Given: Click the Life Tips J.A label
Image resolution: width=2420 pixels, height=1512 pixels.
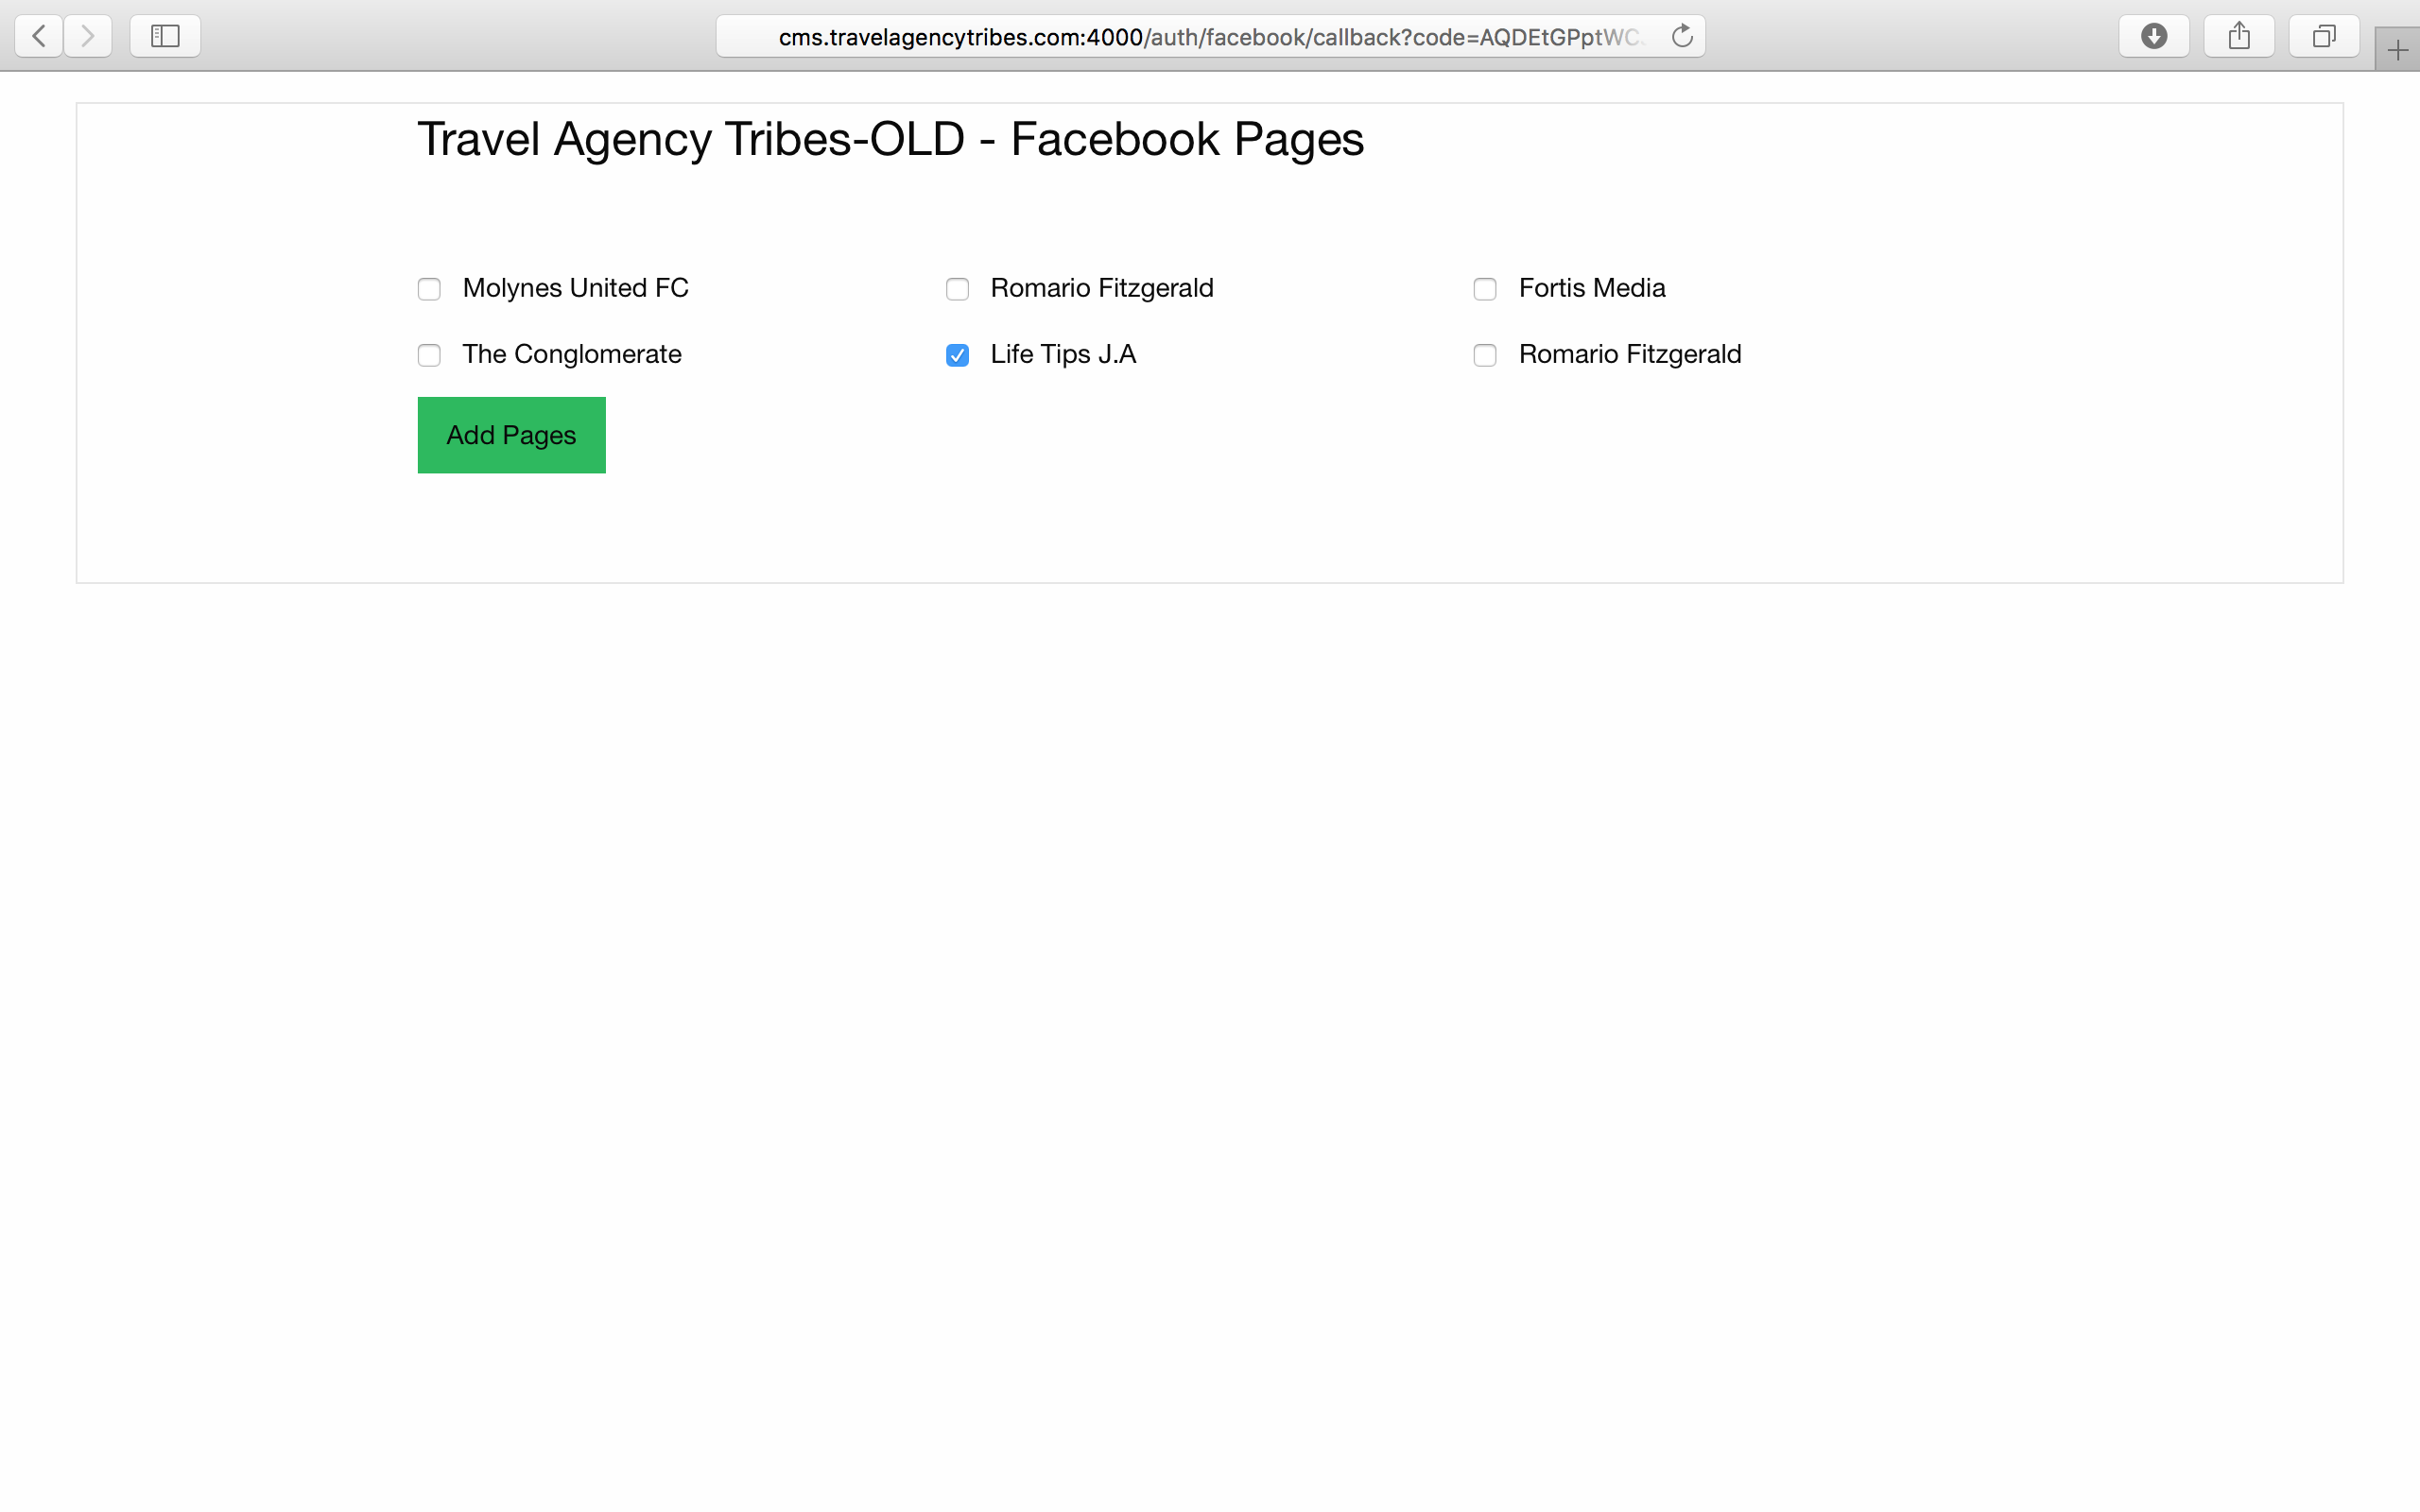Looking at the screenshot, I should (1063, 354).
